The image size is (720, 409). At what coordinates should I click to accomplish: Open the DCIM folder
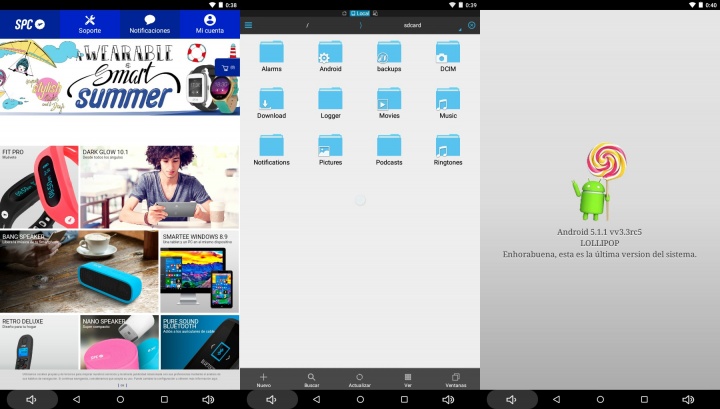(x=448, y=56)
